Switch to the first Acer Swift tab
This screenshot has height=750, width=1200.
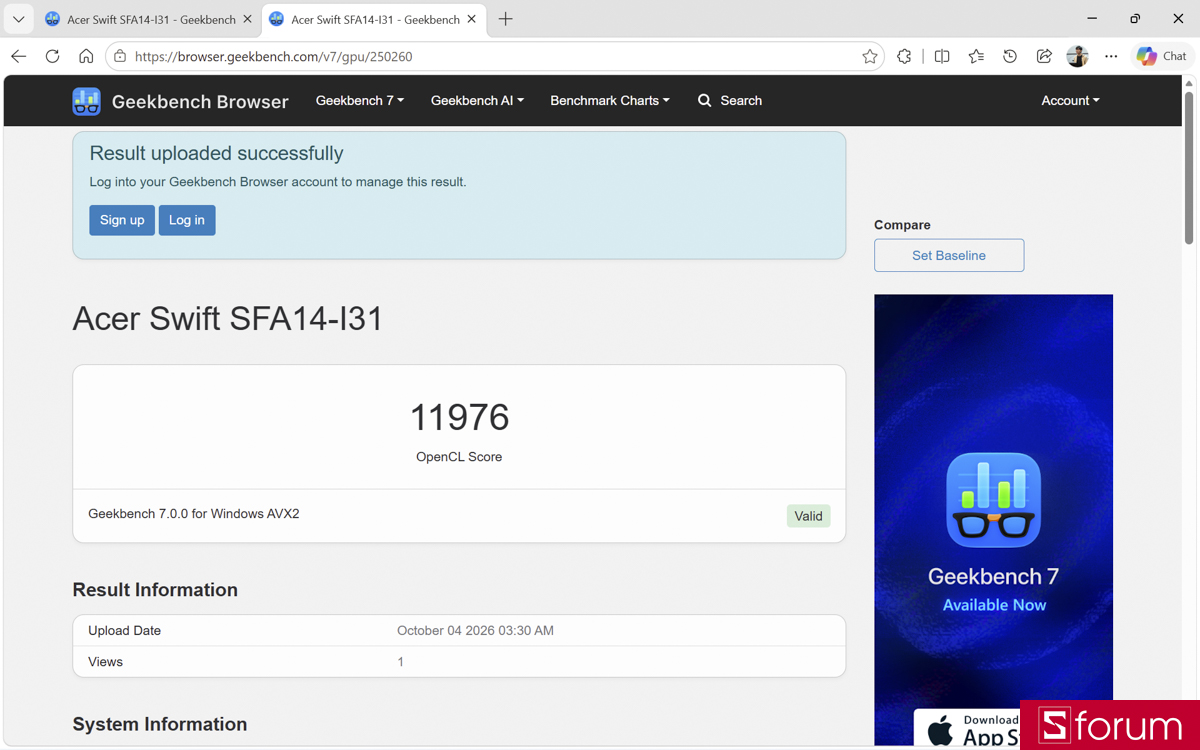(x=148, y=19)
